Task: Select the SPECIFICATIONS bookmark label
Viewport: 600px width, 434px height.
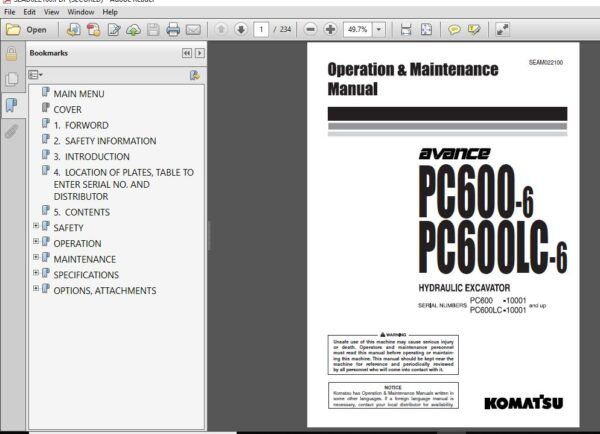Action: [86, 275]
